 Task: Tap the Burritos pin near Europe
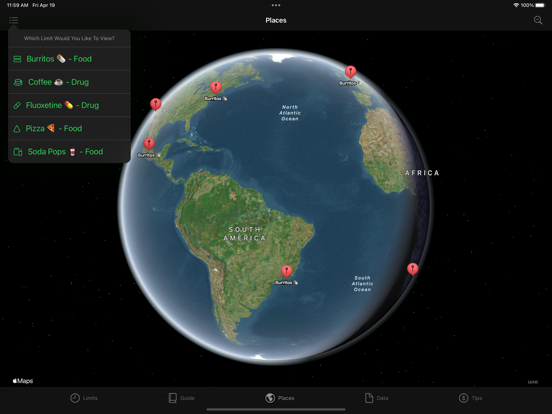(350, 71)
